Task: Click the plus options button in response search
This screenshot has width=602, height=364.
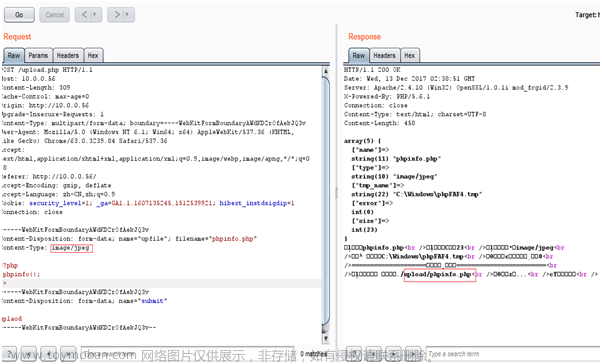Action: pos(393,354)
